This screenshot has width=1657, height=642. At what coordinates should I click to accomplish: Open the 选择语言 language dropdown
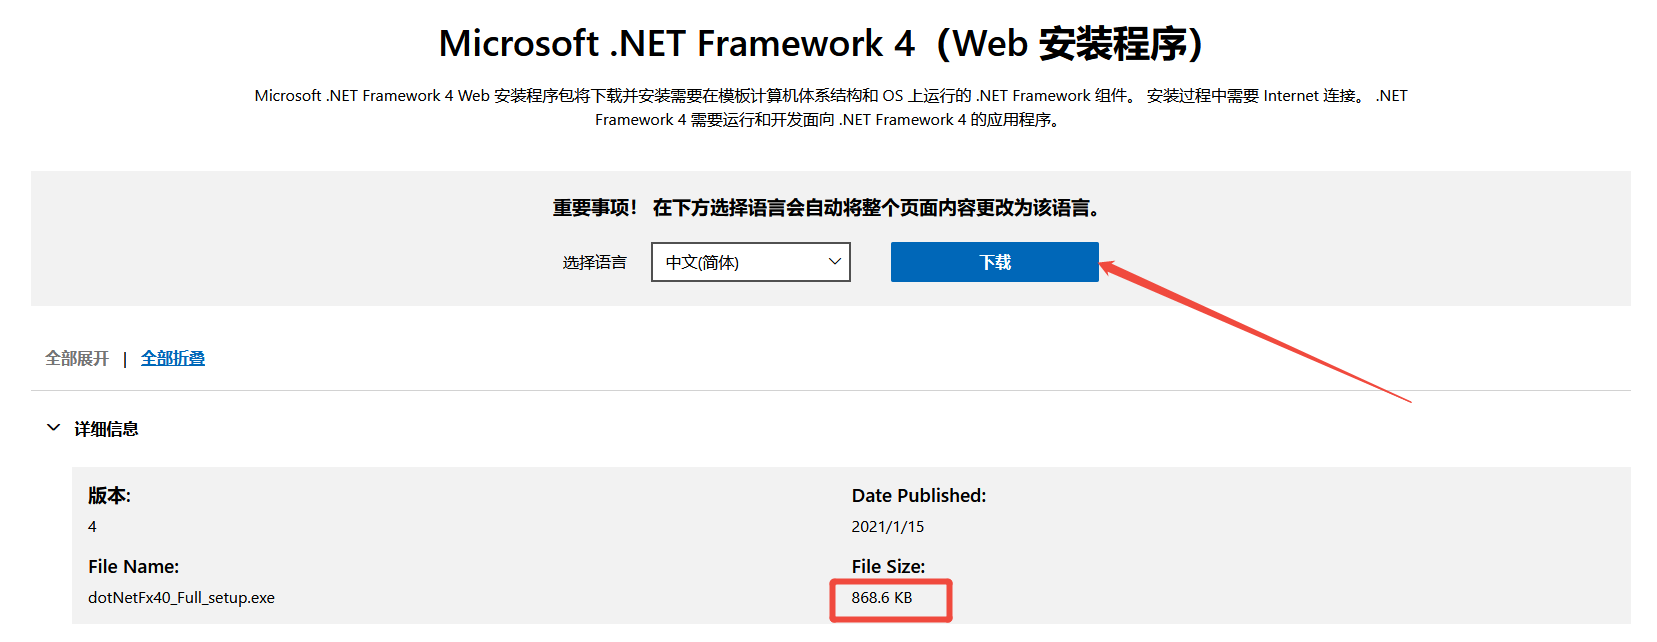(x=751, y=261)
